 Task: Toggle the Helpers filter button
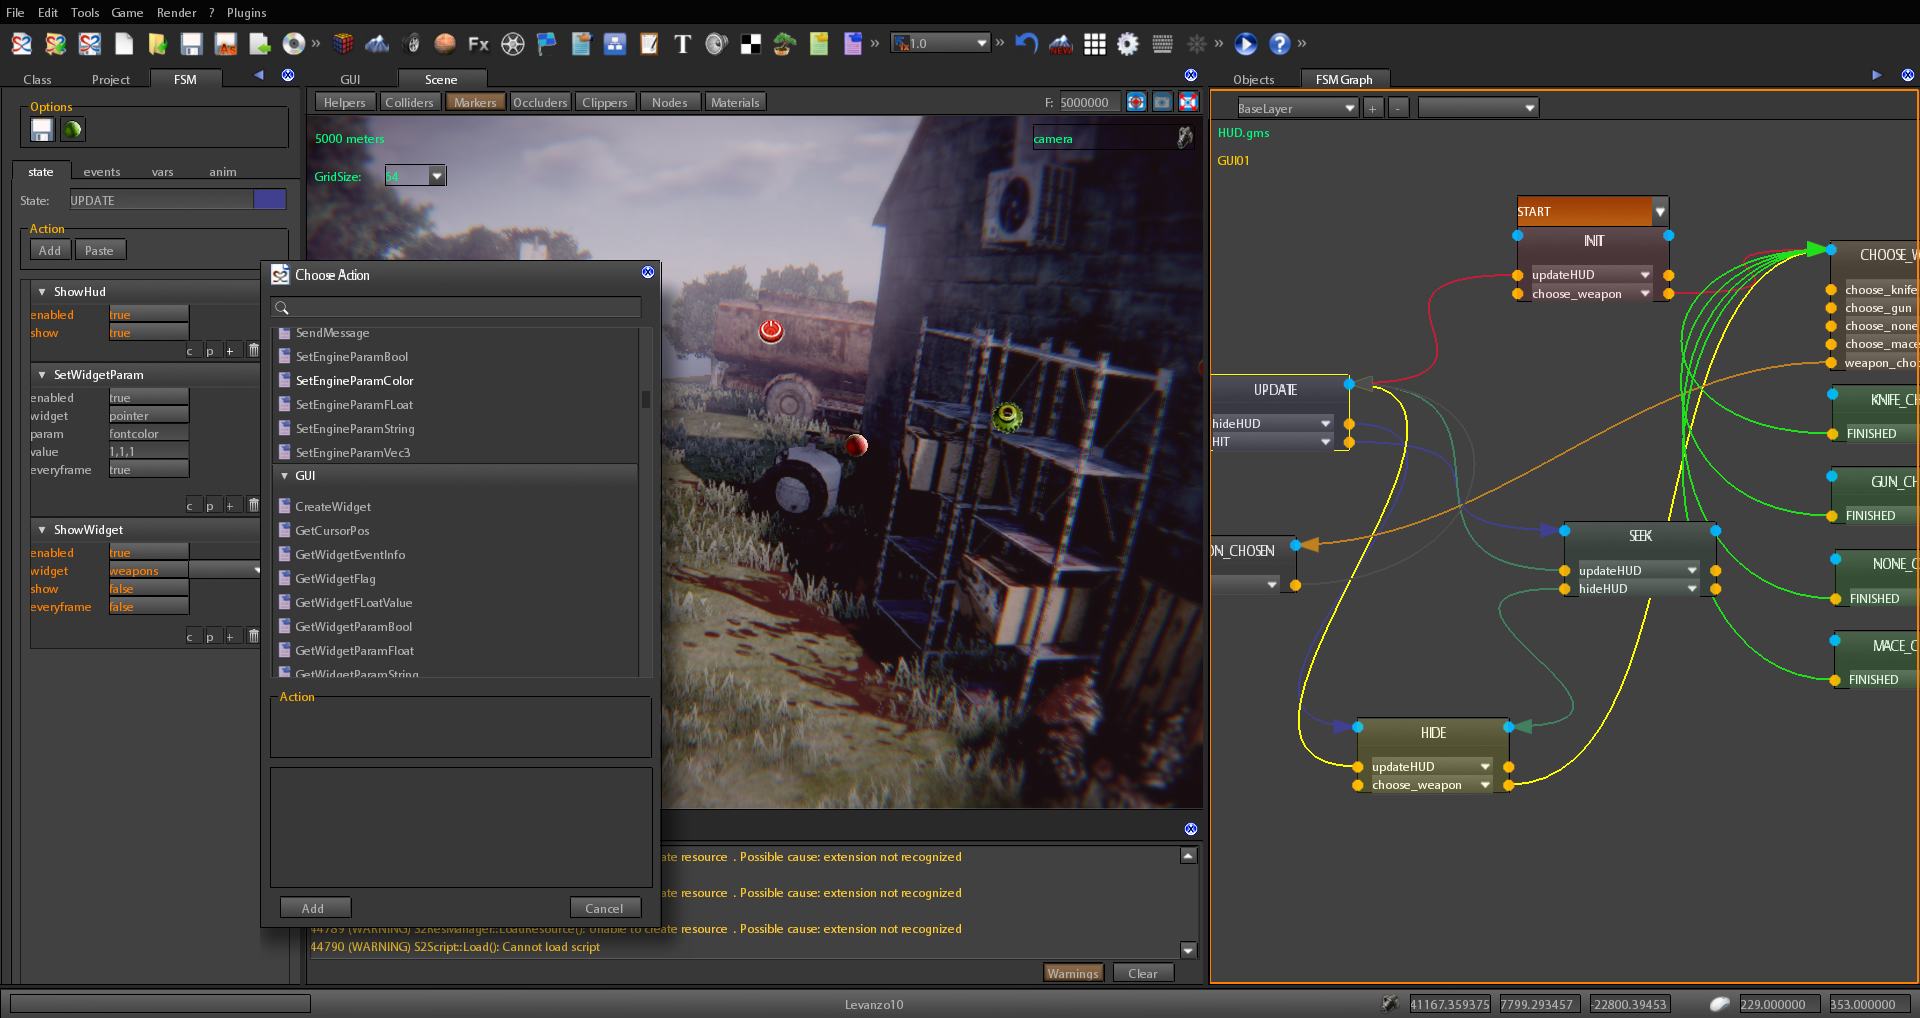[344, 102]
